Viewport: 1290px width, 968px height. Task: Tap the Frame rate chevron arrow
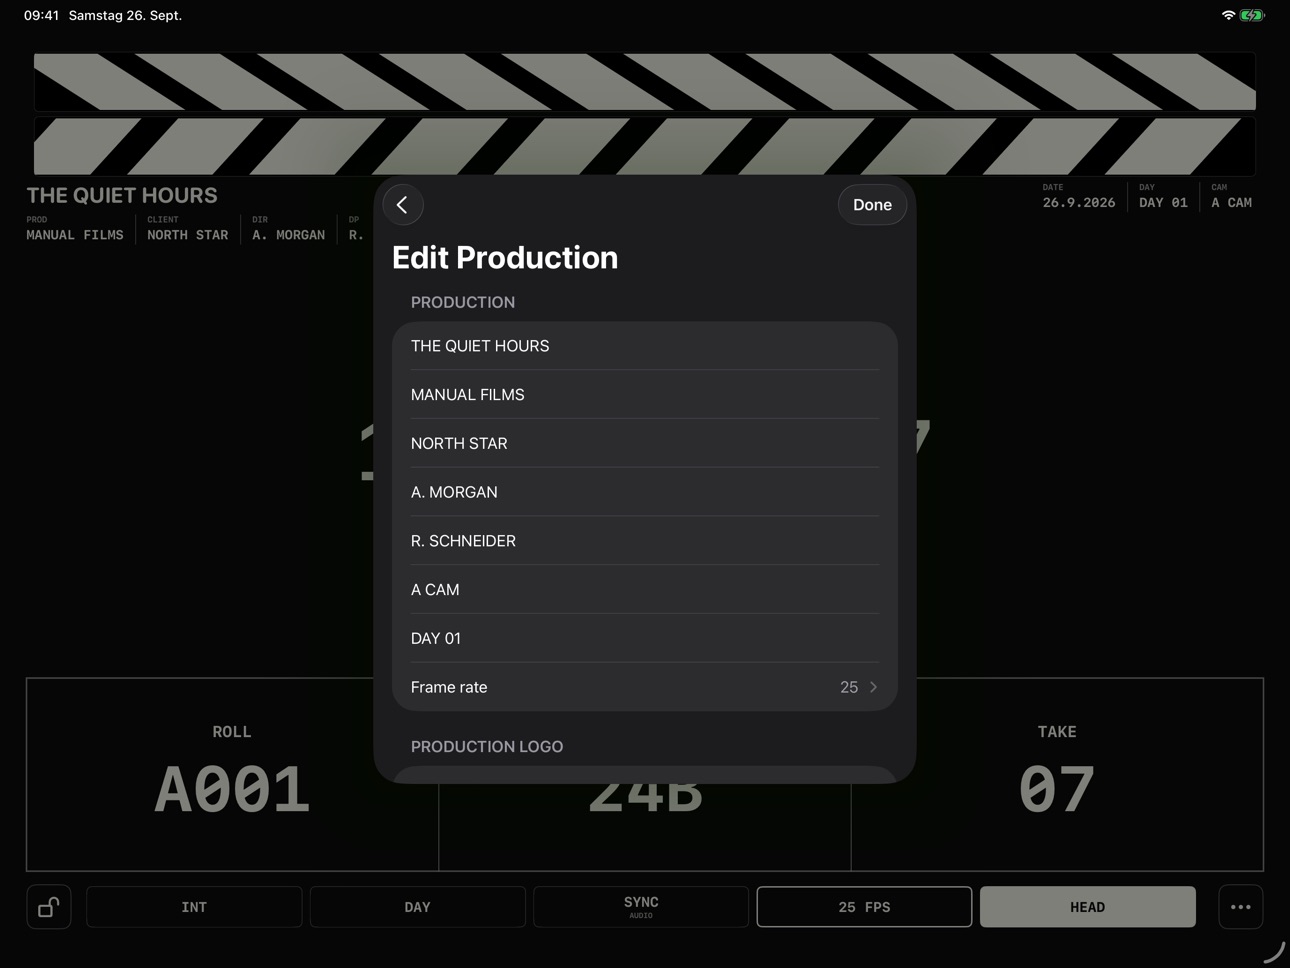[873, 687]
